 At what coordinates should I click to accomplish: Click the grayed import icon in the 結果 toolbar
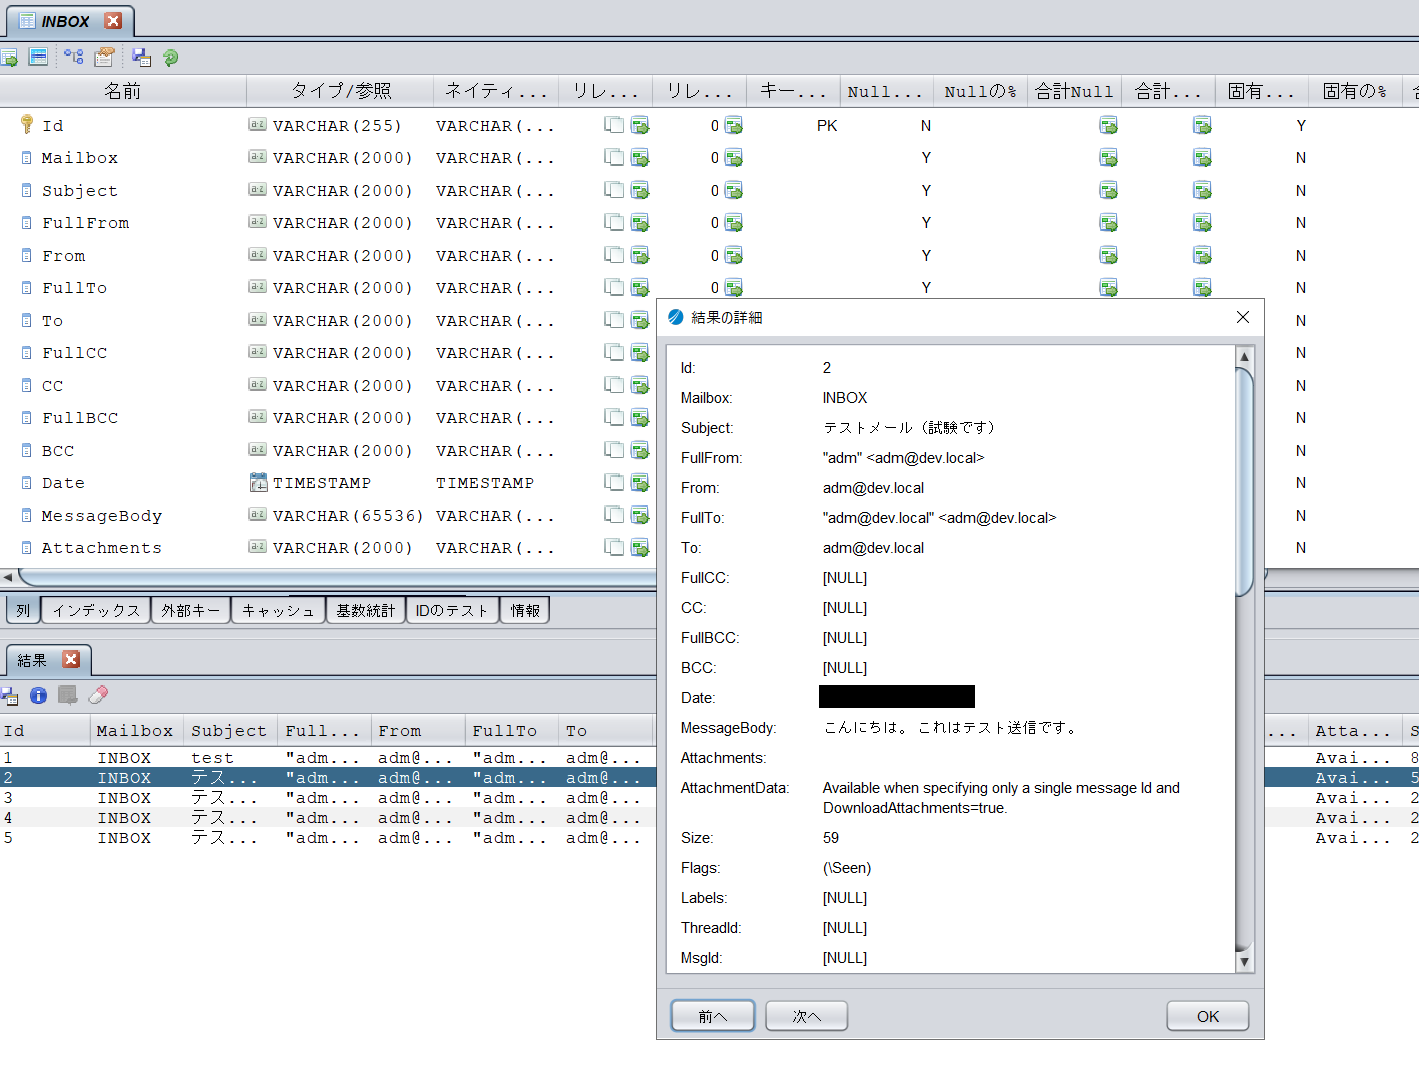[x=68, y=695]
